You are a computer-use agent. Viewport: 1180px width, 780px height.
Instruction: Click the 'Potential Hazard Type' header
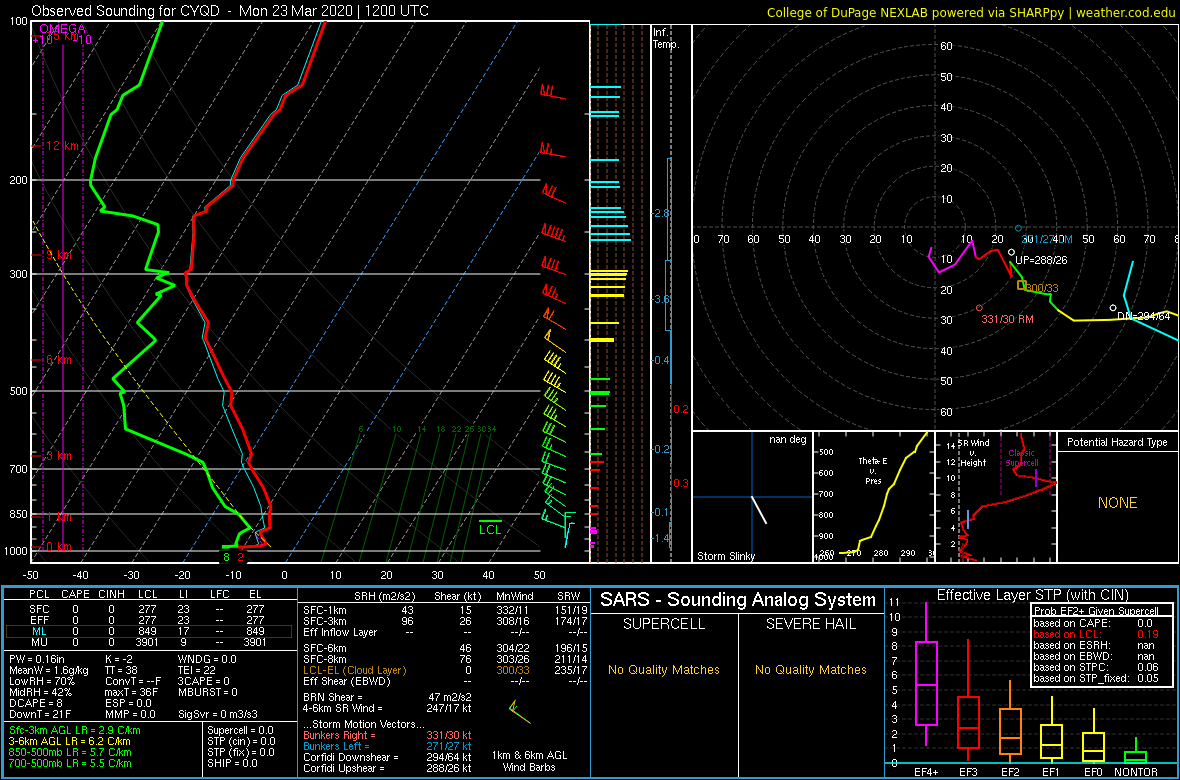click(x=1117, y=442)
